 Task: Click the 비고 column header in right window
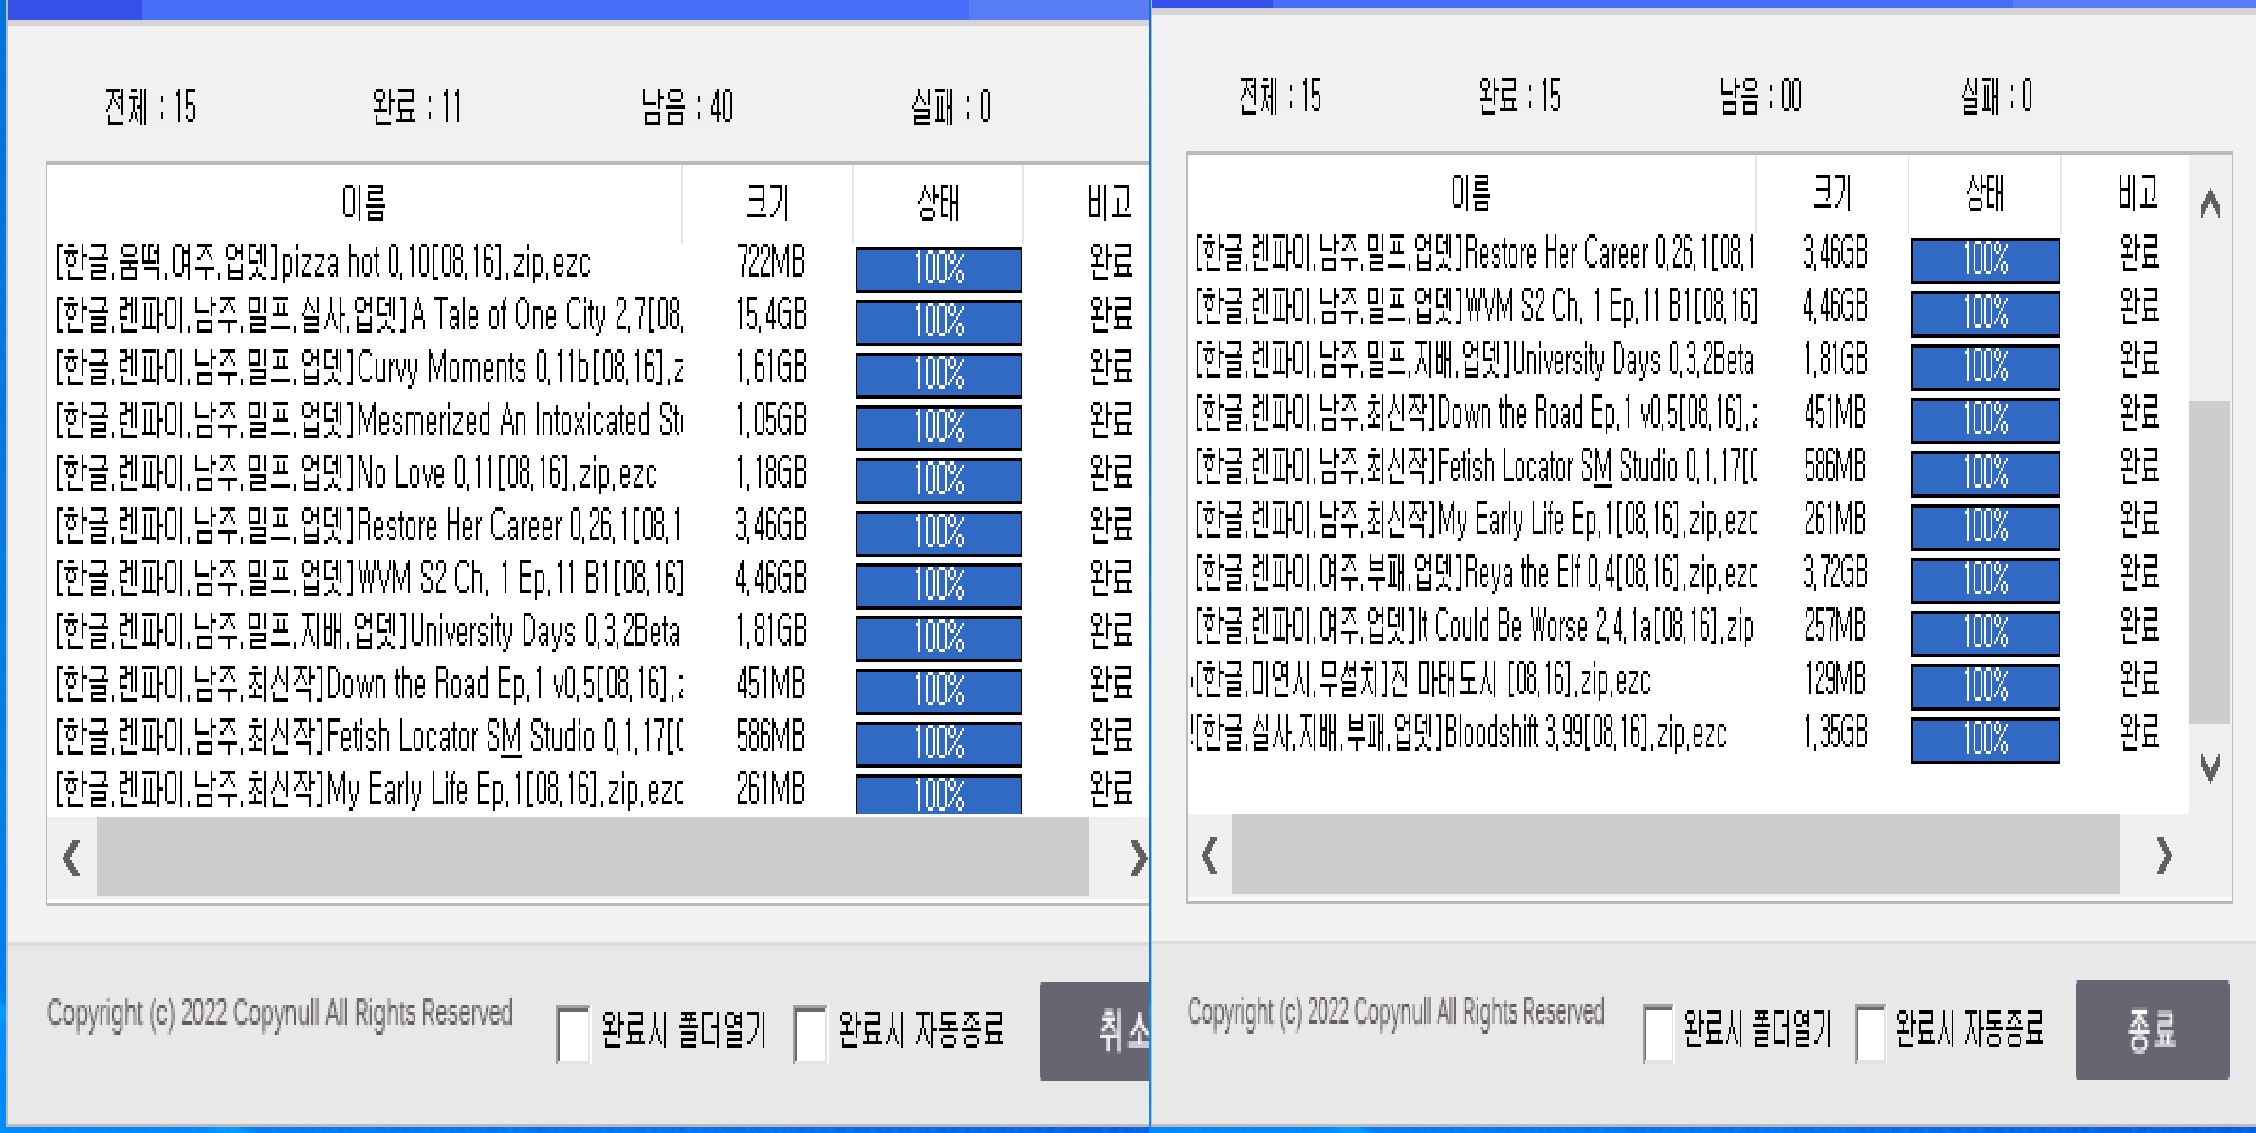coord(2137,193)
